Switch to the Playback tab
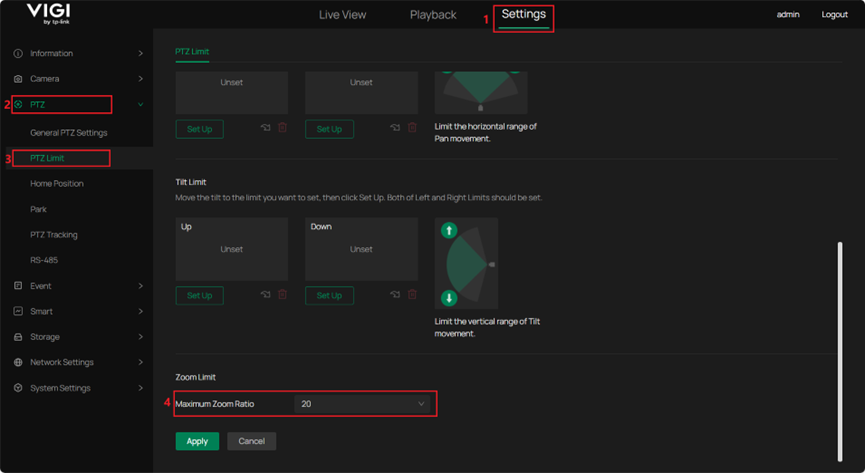The image size is (865, 473). pyautogui.click(x=433, y=15)
